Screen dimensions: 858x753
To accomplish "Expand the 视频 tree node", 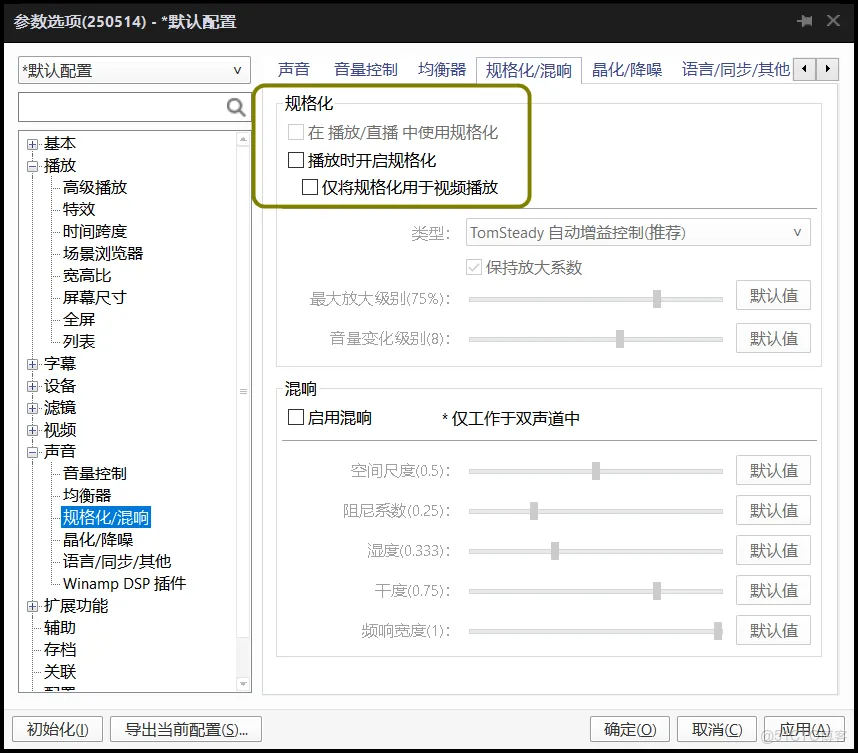I will [32, 429].
